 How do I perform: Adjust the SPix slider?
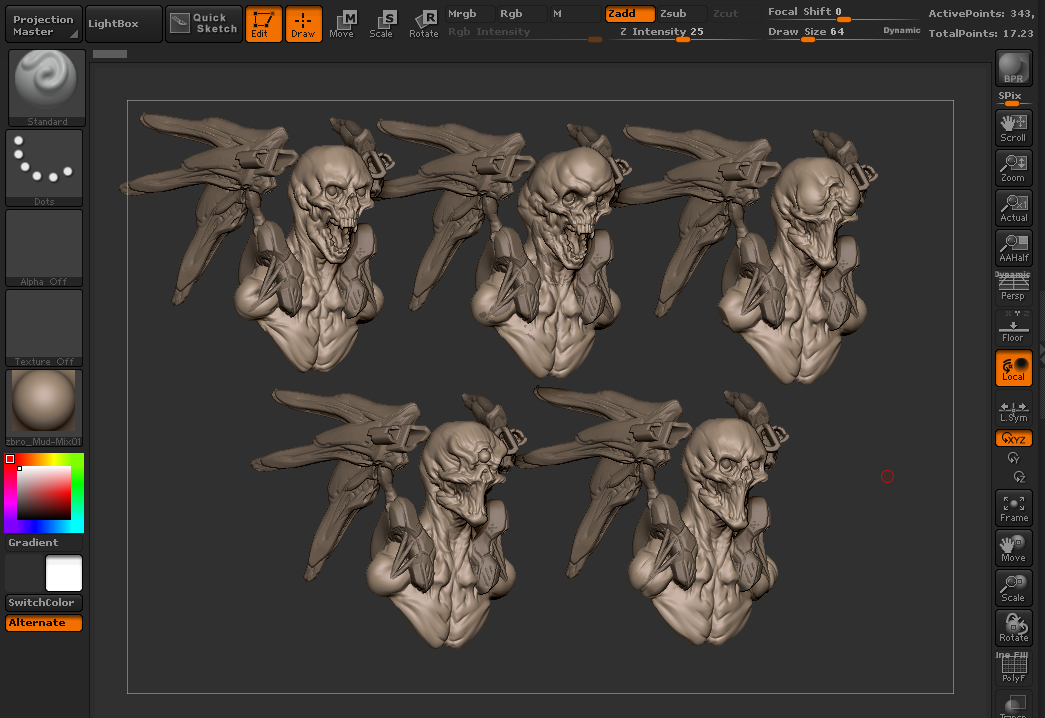pos(1014,99)
